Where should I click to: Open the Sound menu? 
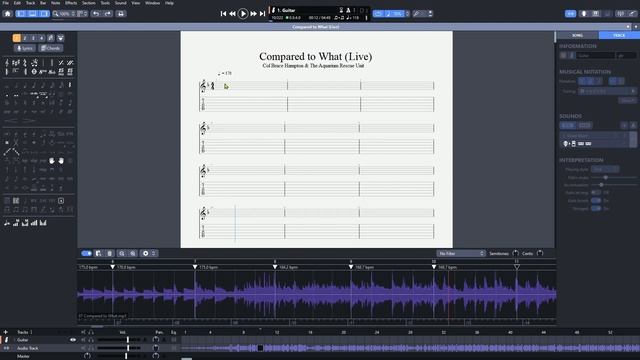pyautogui.click(x=120, y=3)
